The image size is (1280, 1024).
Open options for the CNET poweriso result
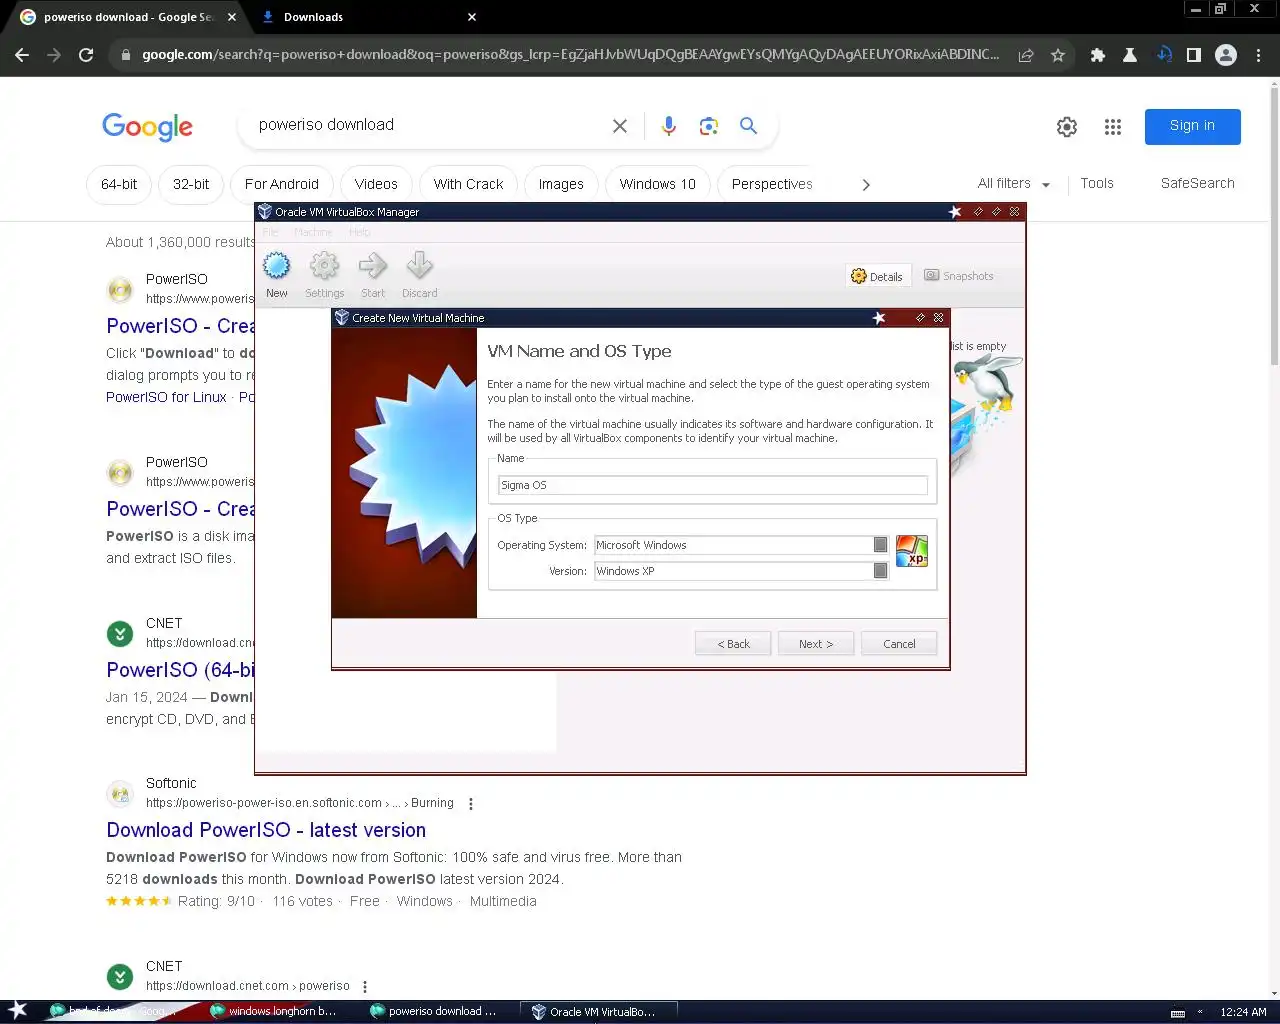[365, 986]
